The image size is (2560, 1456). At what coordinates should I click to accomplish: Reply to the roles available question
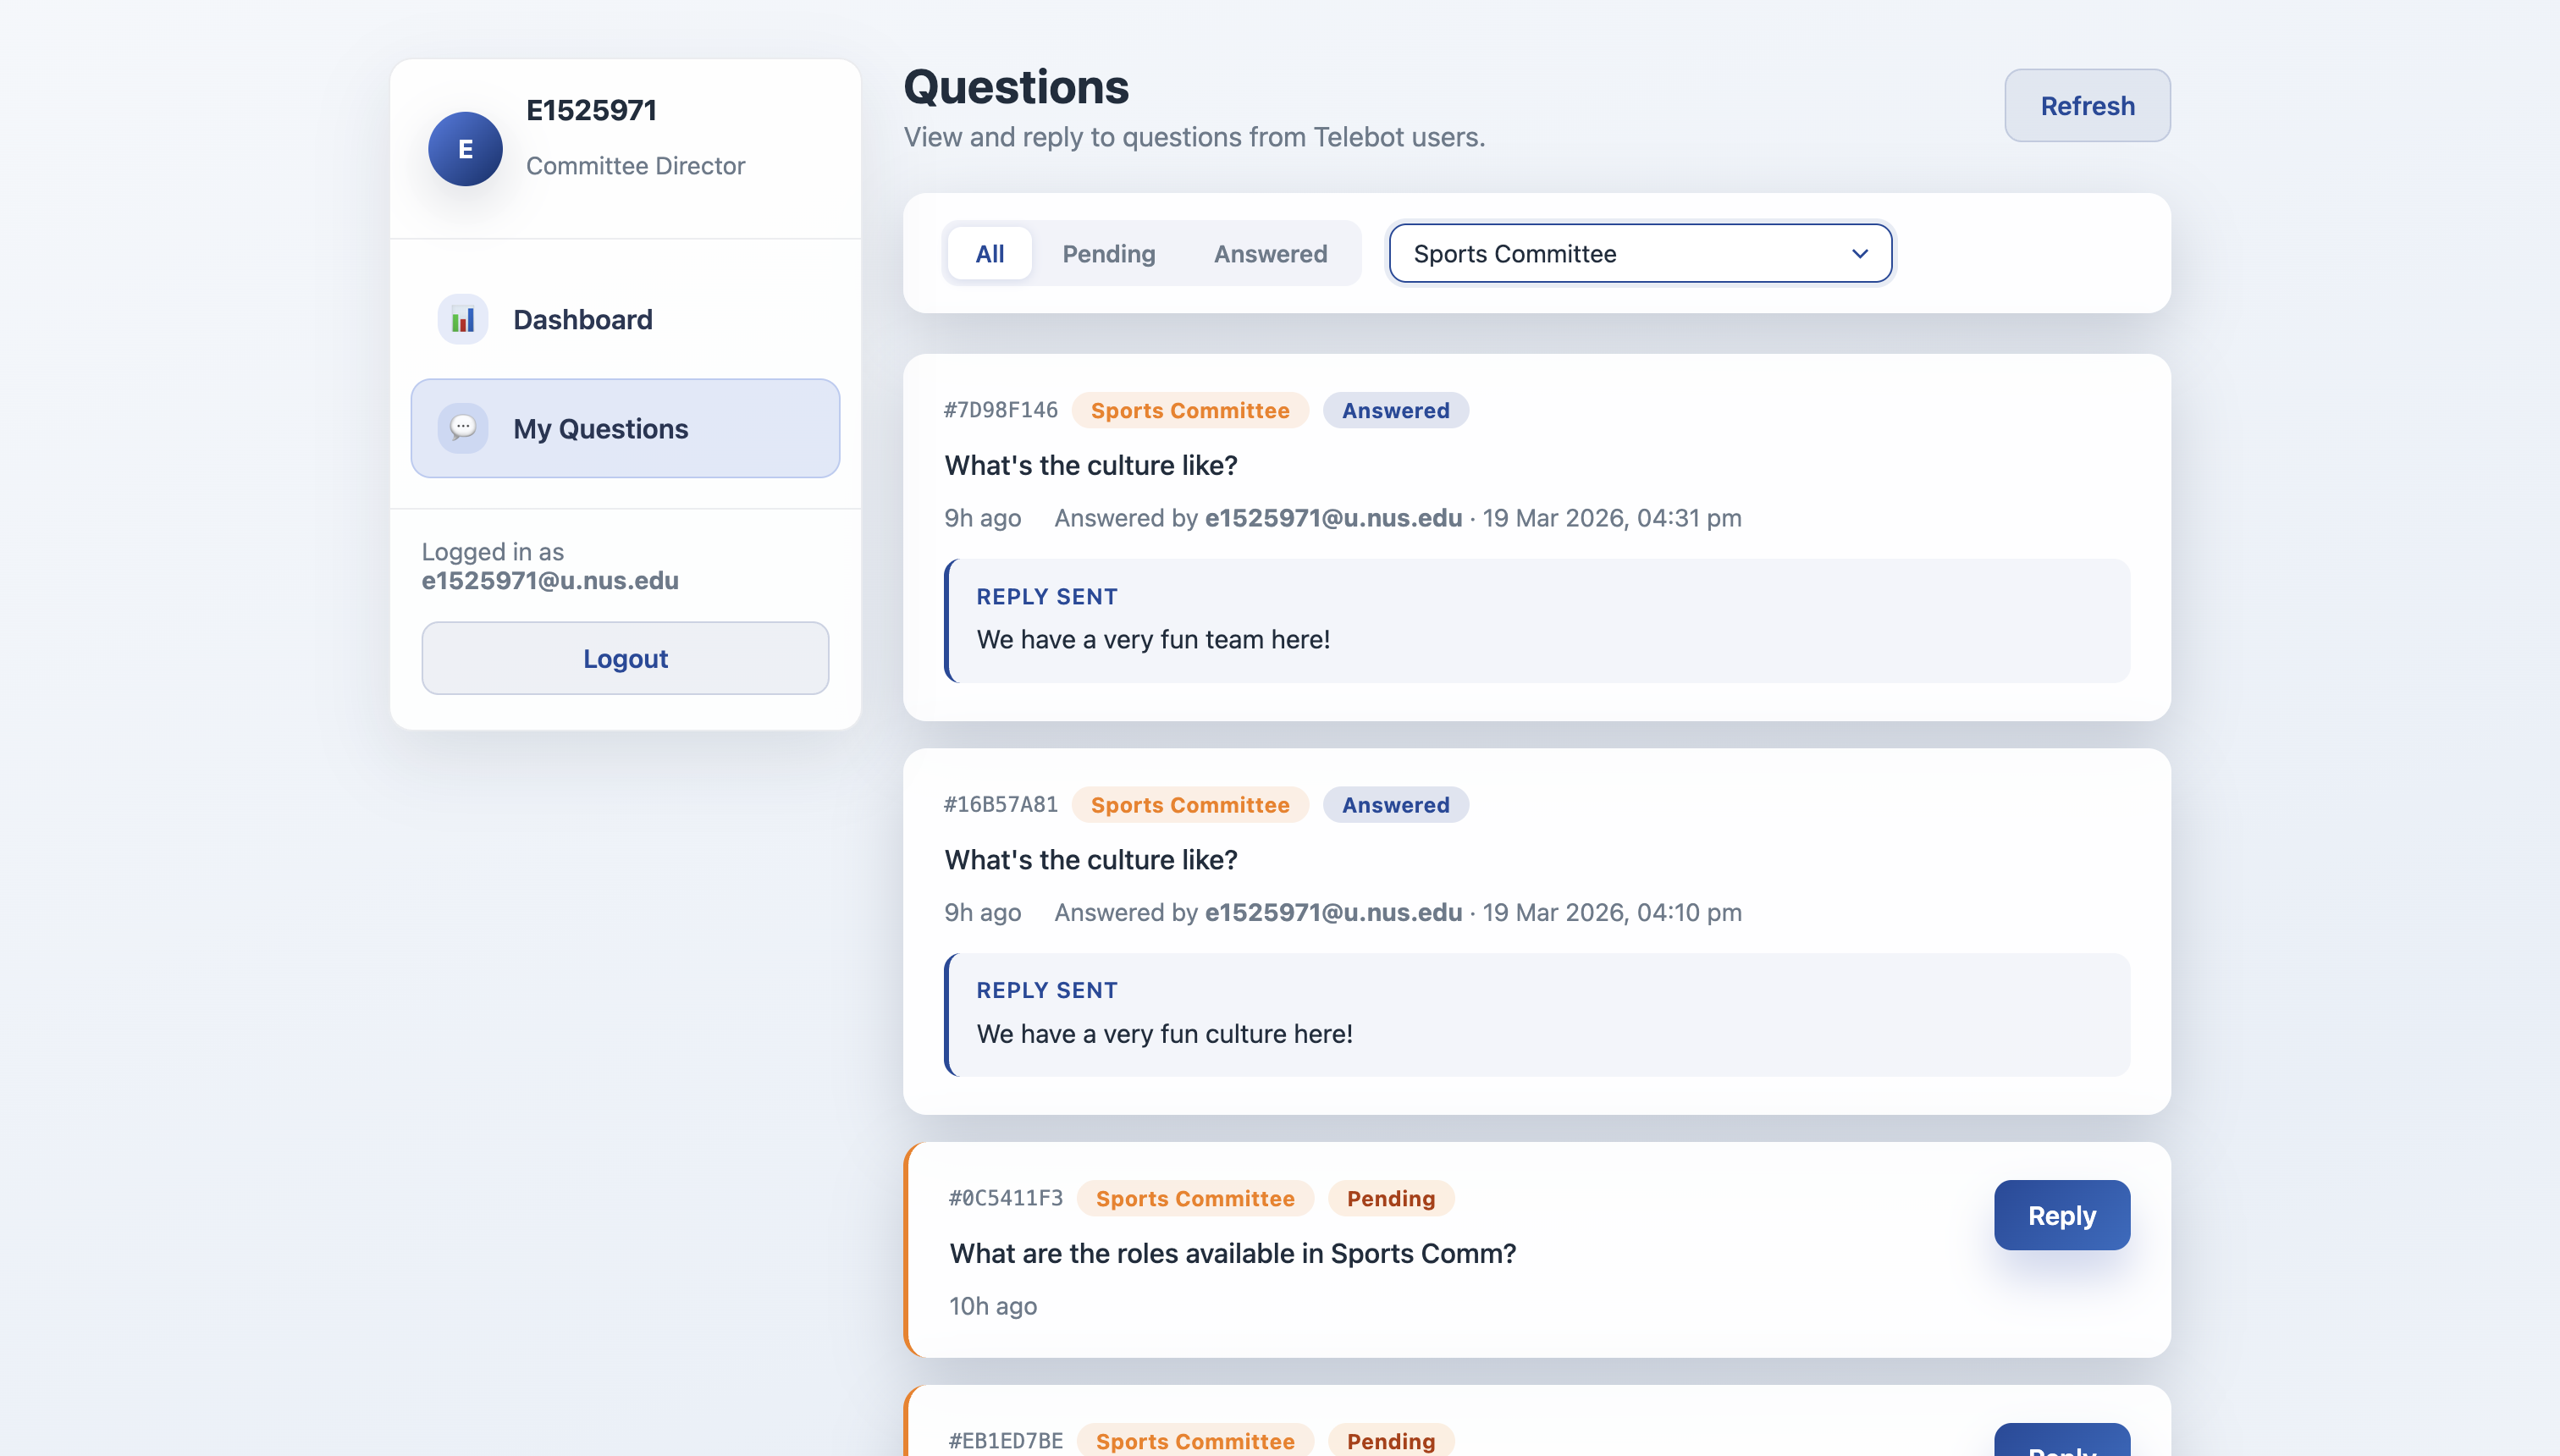(x=2061, y=1215)
